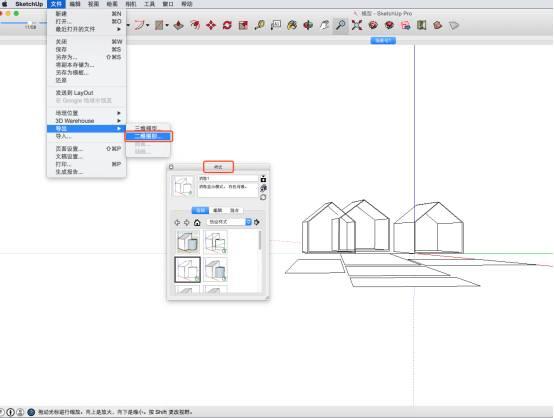The height and width of the screenshot is (418, 554).
Task: Open the SketchUp application menu
Action: click(29, 4)
